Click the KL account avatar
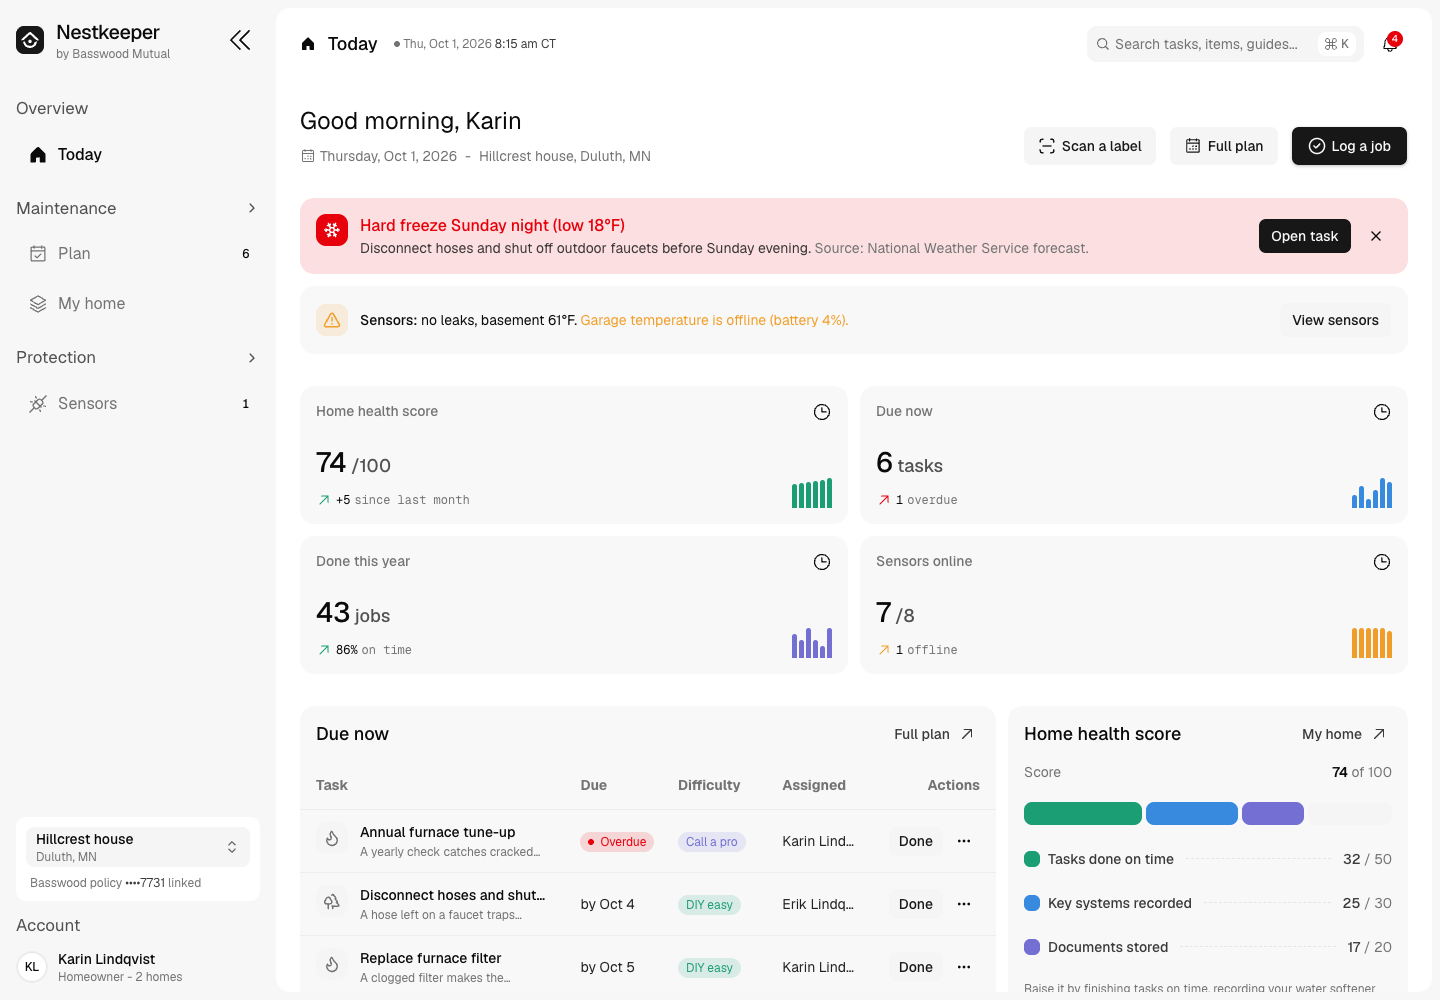 pyautogui.click(x=32, y=967)
